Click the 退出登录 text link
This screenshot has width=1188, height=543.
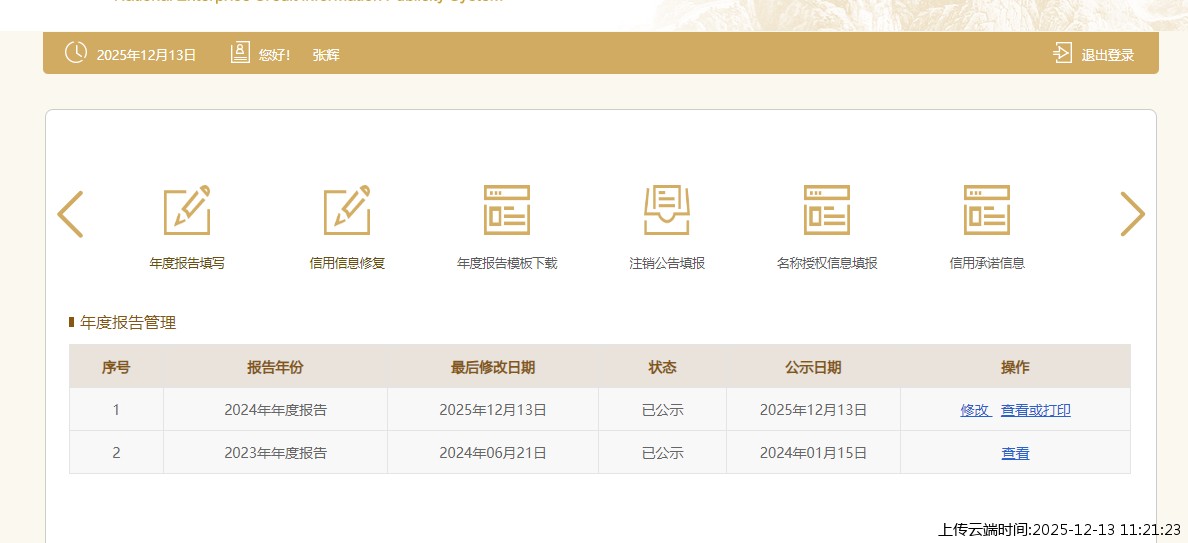(1107, 55)
